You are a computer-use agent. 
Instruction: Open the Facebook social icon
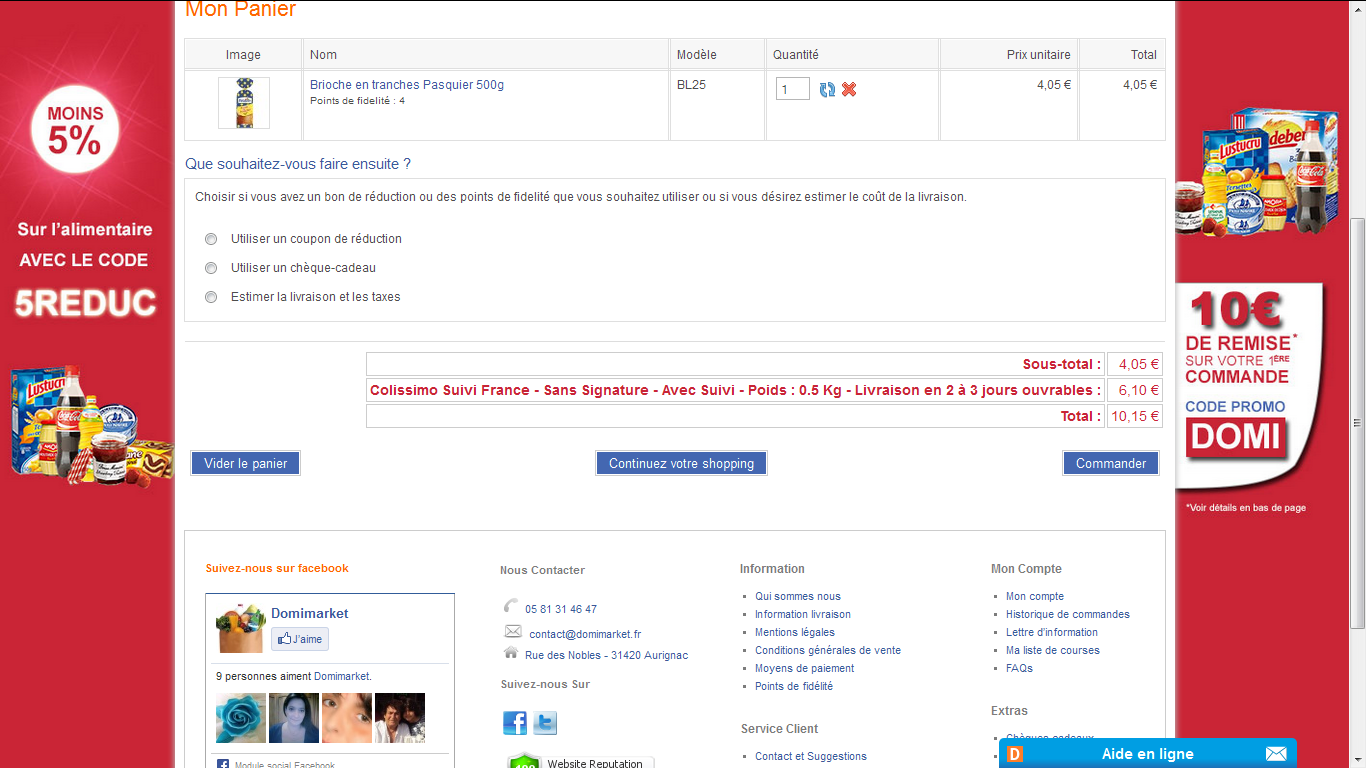[x=515, y=723]
